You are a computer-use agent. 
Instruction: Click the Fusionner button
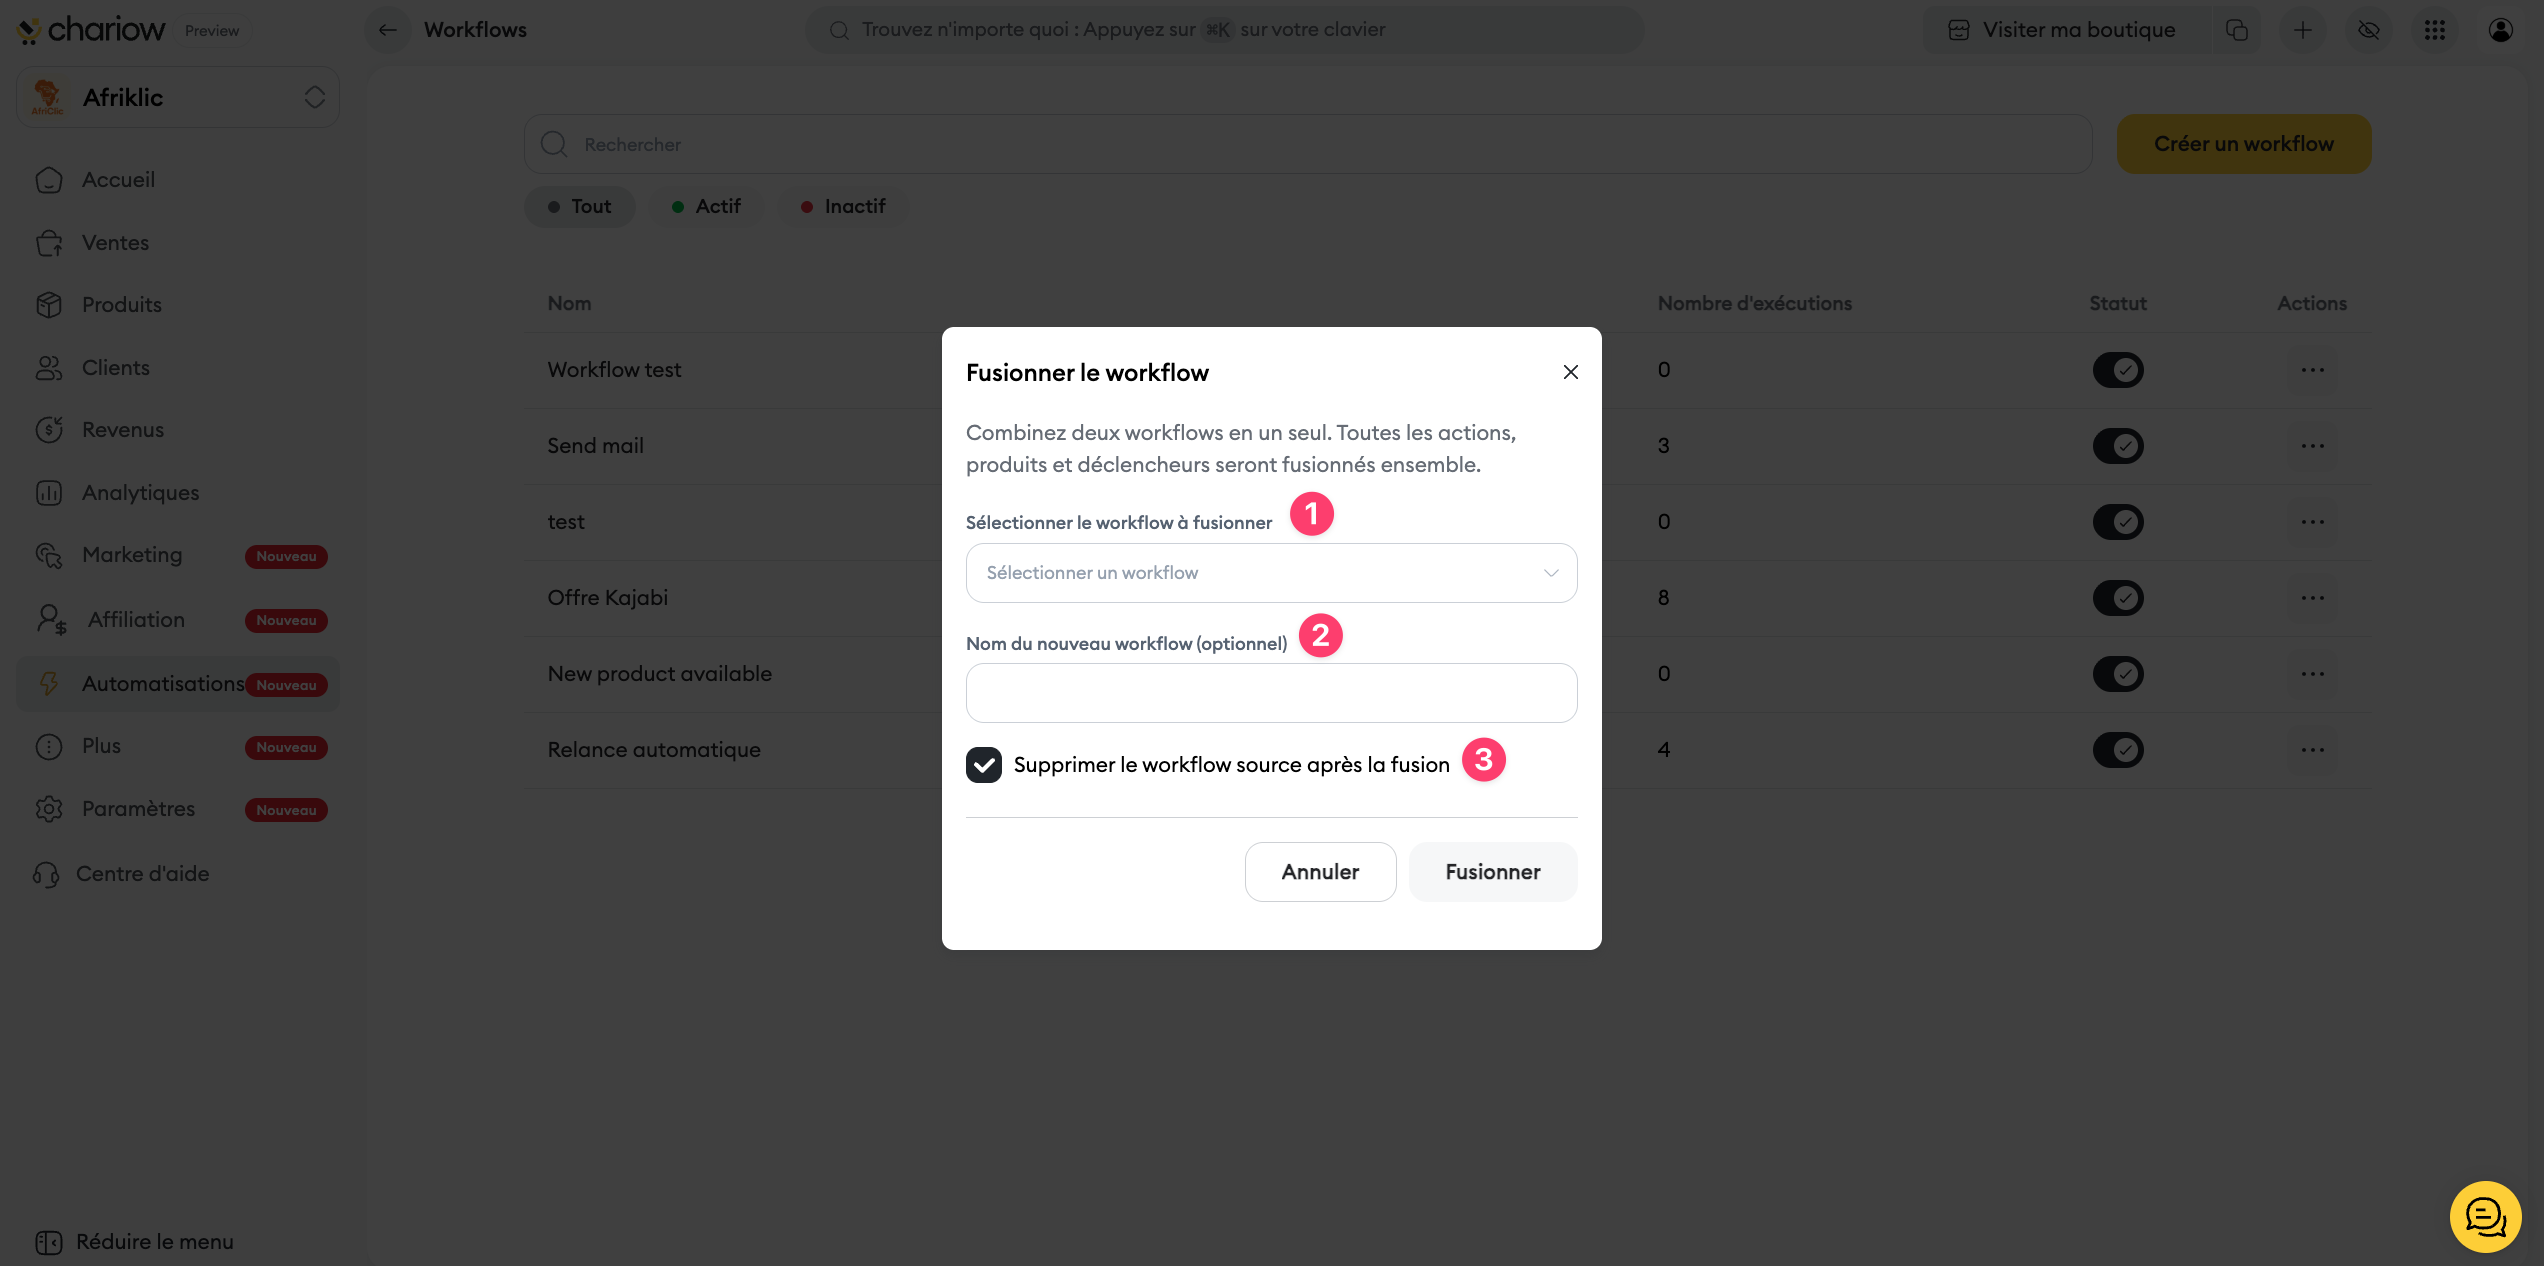click(x=1492, y=872)
